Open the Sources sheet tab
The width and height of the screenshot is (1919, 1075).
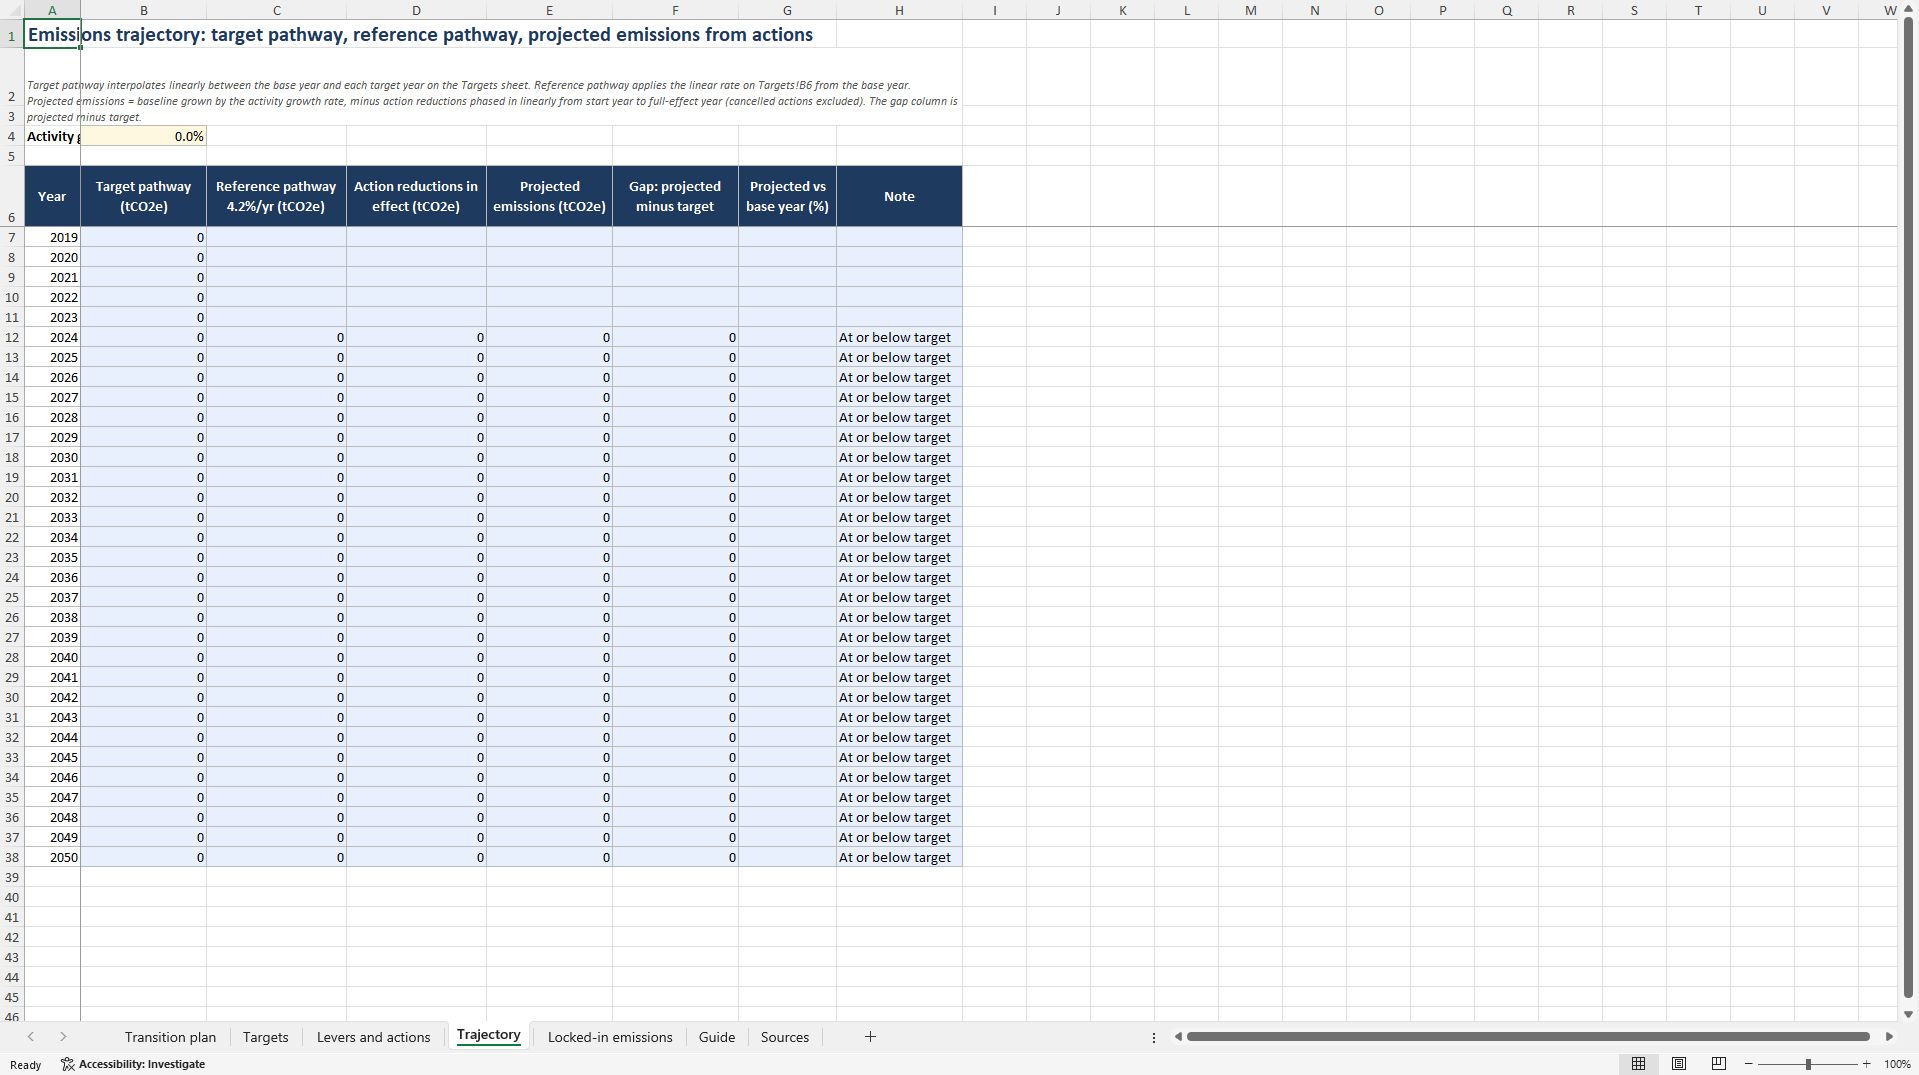785,1037
